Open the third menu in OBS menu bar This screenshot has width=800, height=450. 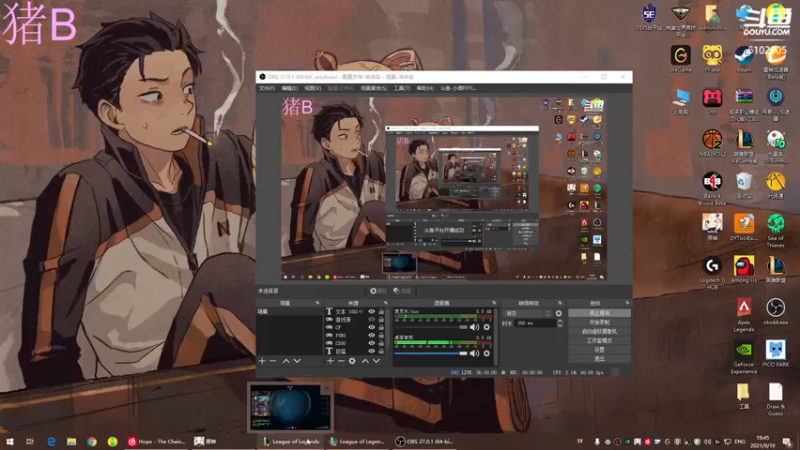[x=312, y=88]
